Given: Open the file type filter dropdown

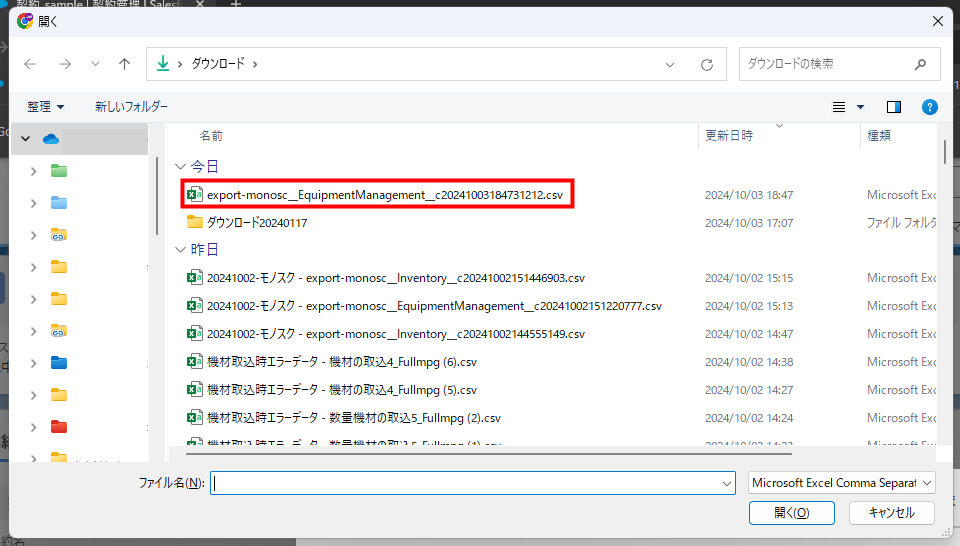Looking at the screenshot, I should pos(841,483).
